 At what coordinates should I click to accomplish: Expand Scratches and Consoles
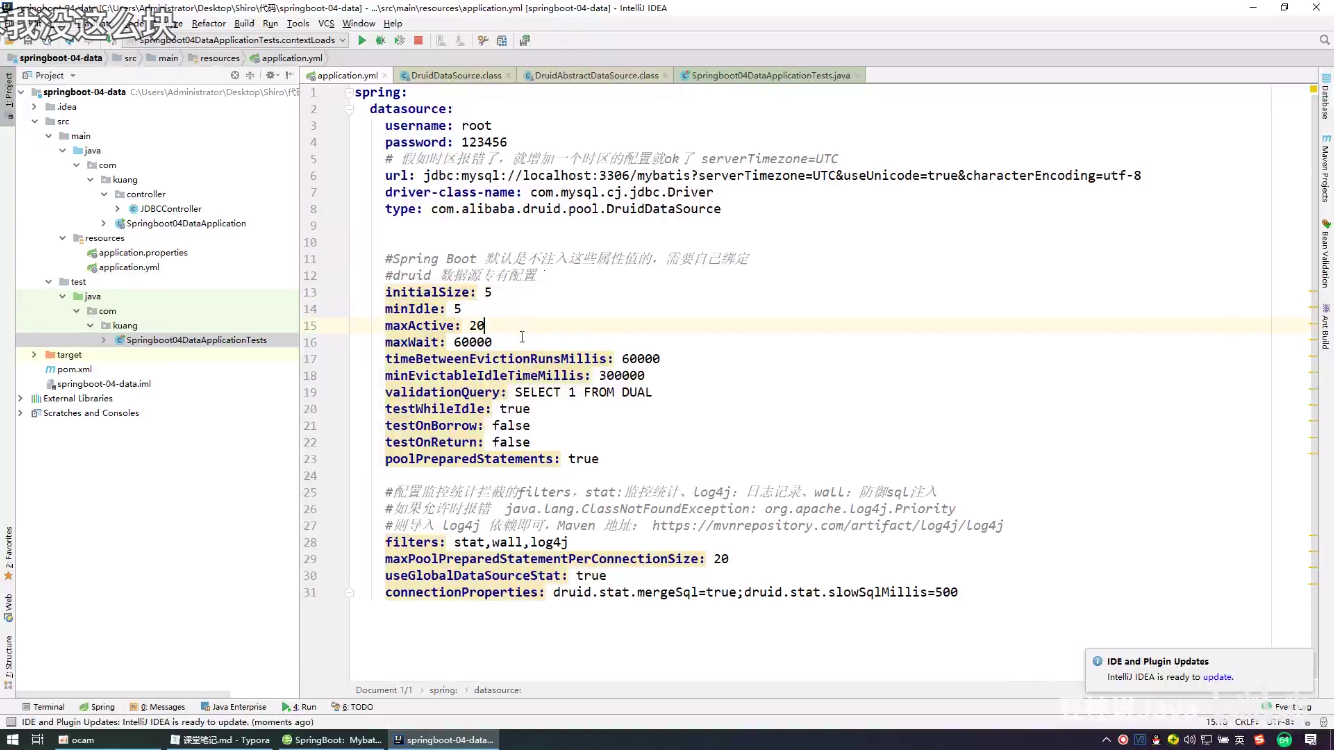(x=21, y=413)
